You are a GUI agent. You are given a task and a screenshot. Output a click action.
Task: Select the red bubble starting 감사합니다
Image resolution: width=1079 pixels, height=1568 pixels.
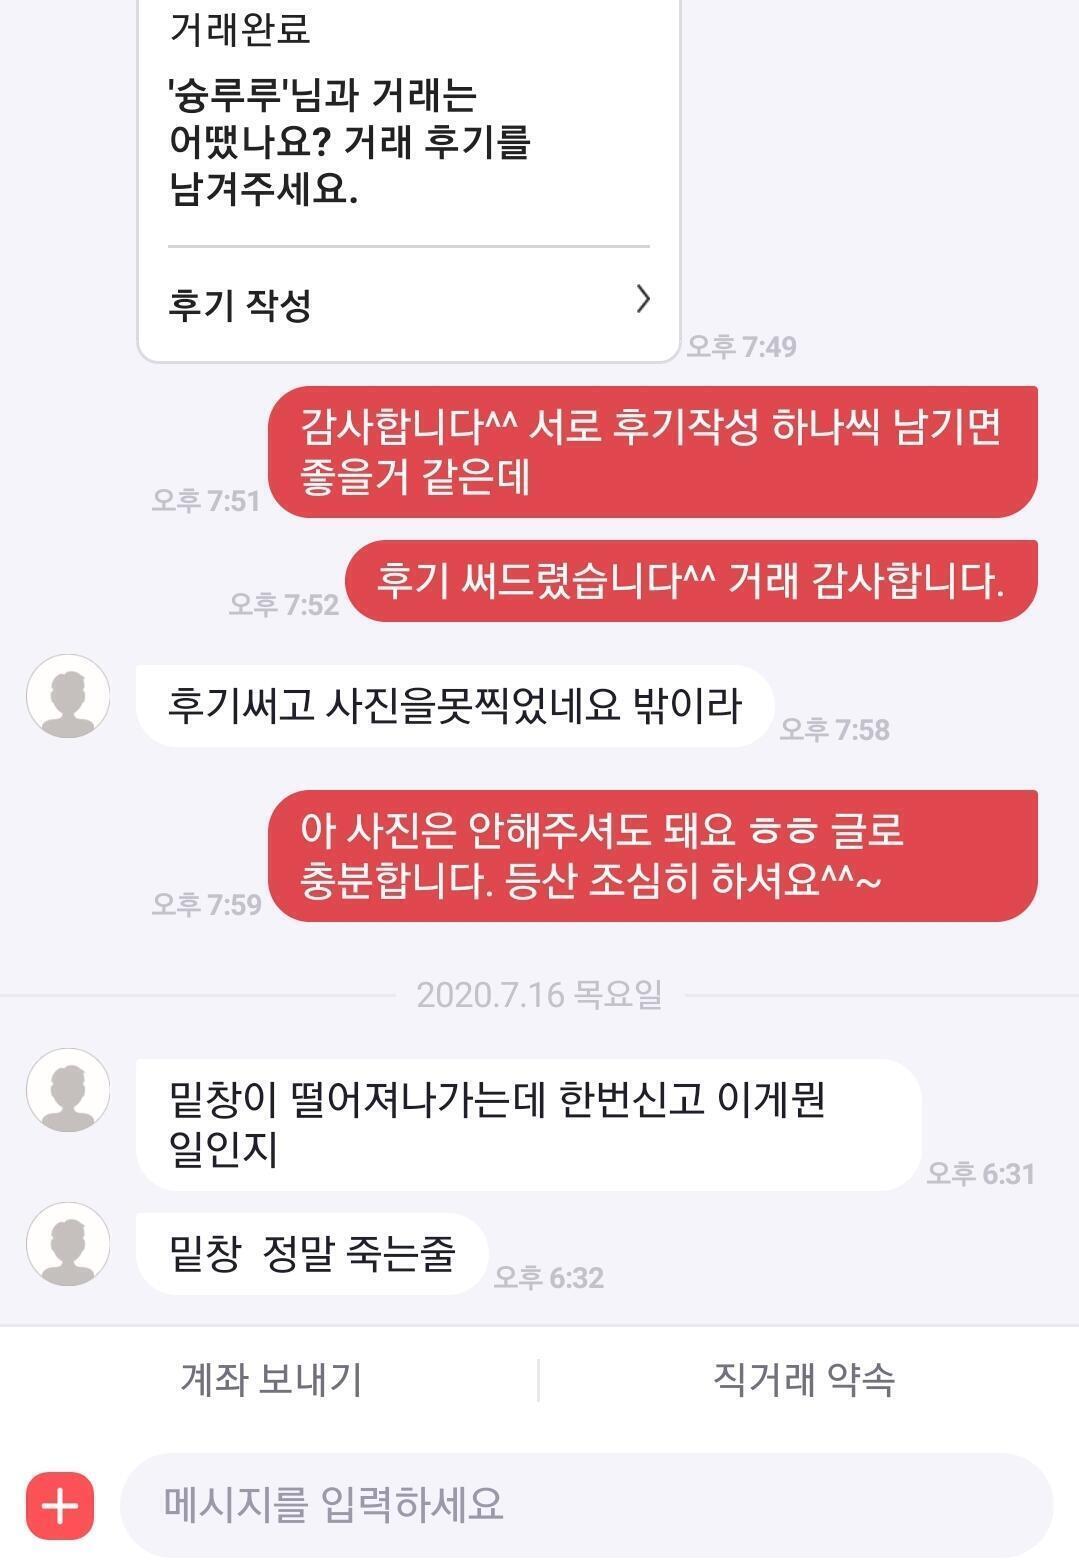coord(653,452)
